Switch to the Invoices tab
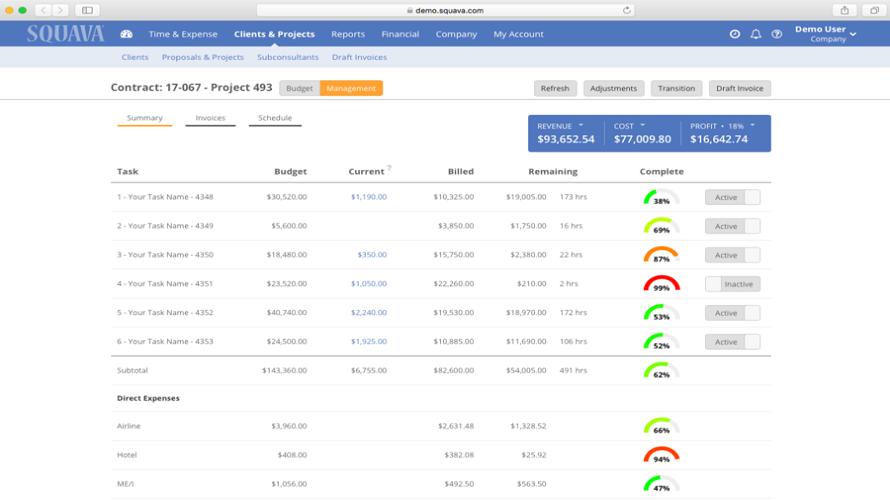The width and height of the screenshot is (890, 500). (210, 118)
